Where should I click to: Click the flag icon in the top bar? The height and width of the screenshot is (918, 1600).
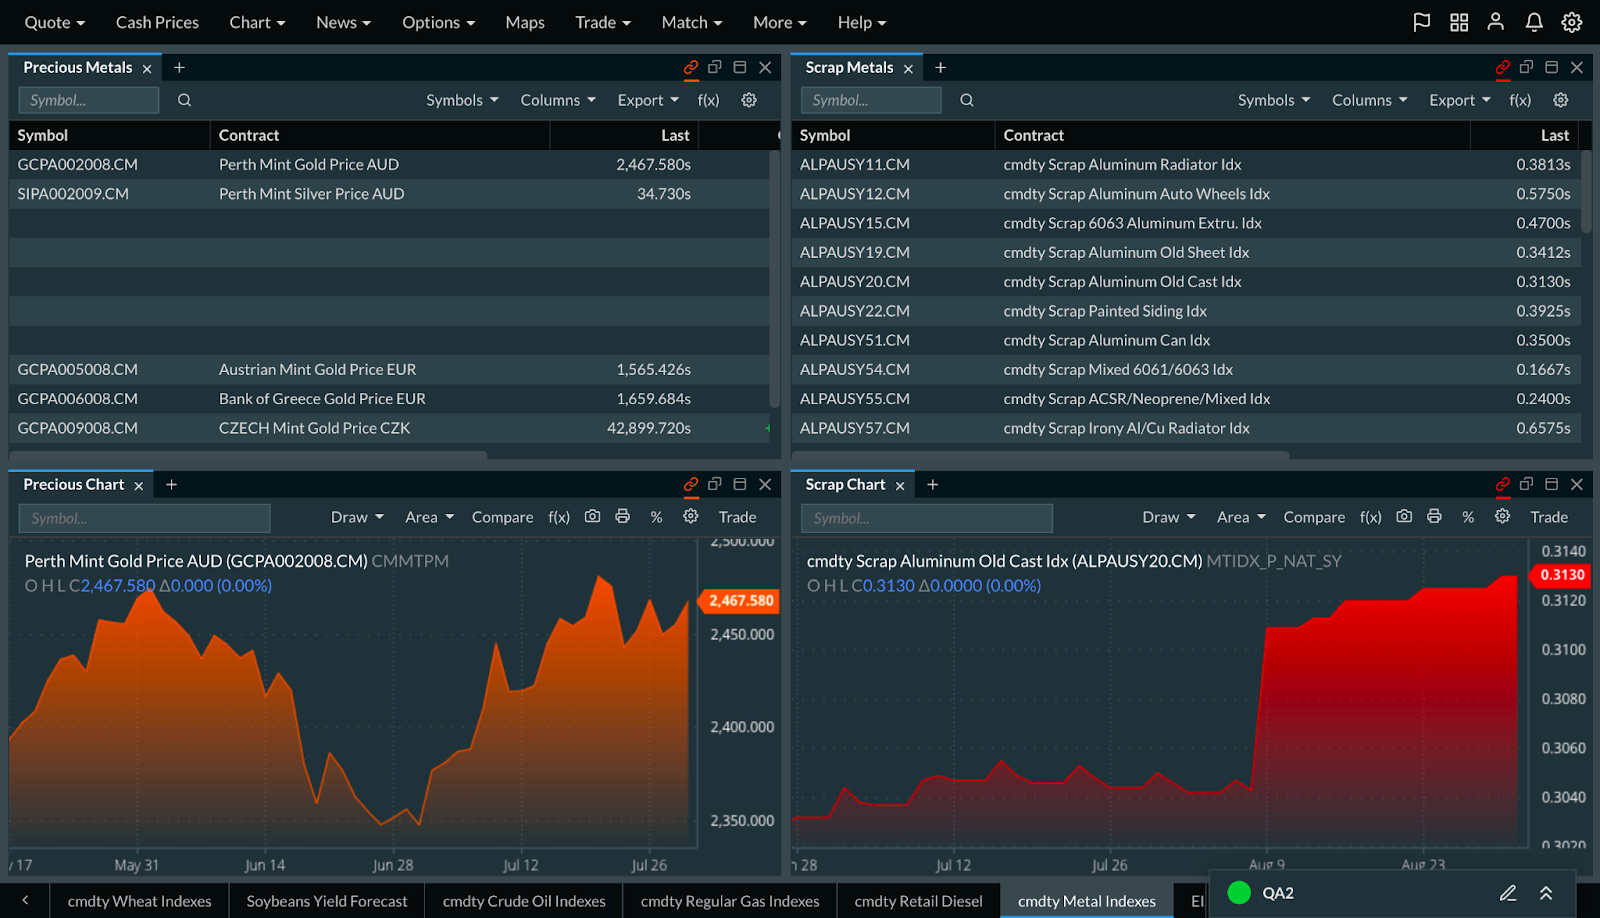tap(1421, 22)
